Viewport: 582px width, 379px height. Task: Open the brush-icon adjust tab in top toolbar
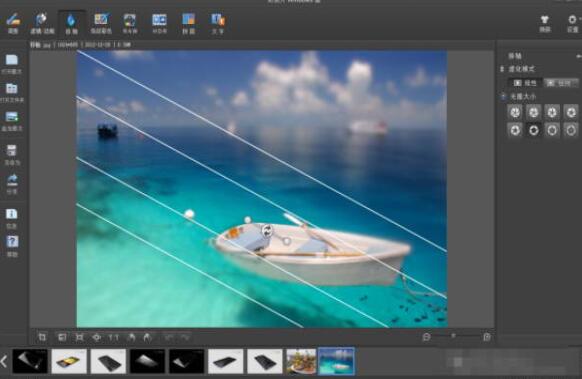point(13,23)
